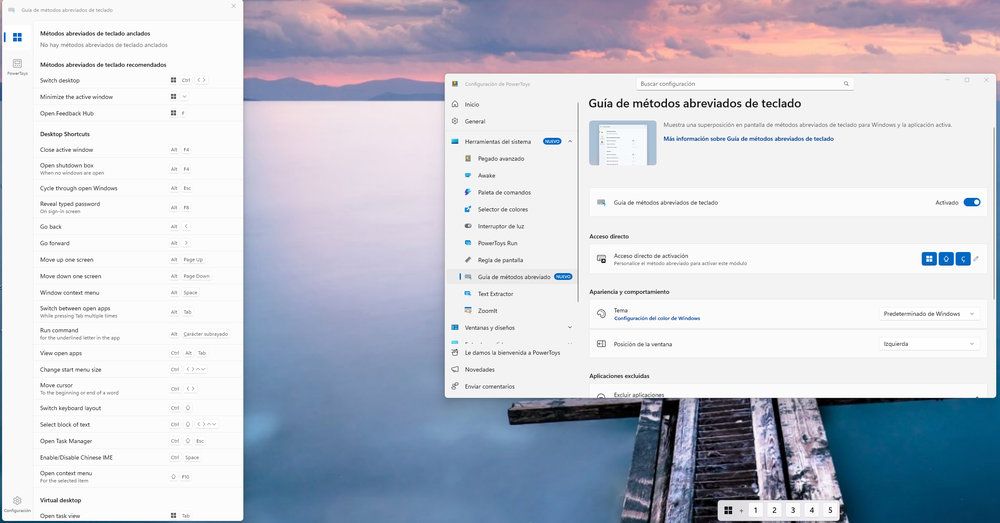1000x523 pixels.
Task: Click 'Open Task Manager' row
Action: (137, 441)
